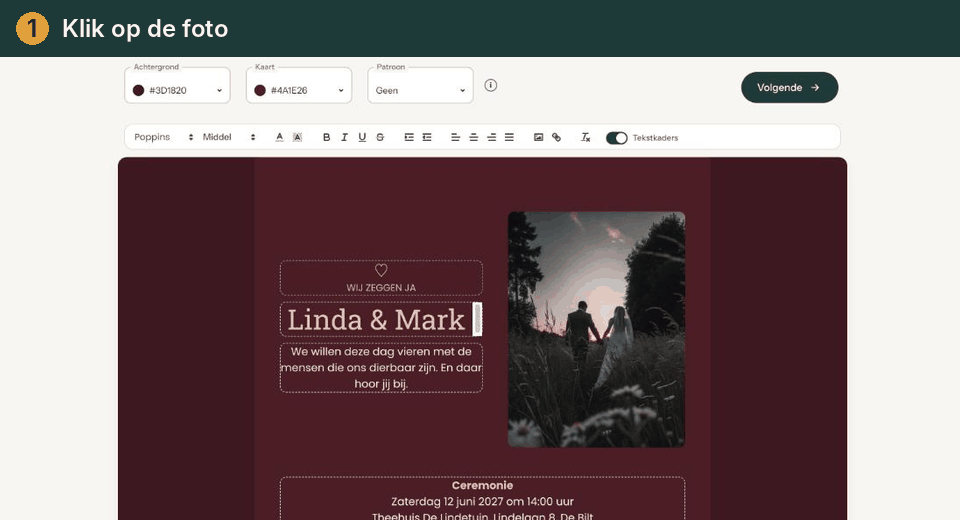Center align the text

473,137
